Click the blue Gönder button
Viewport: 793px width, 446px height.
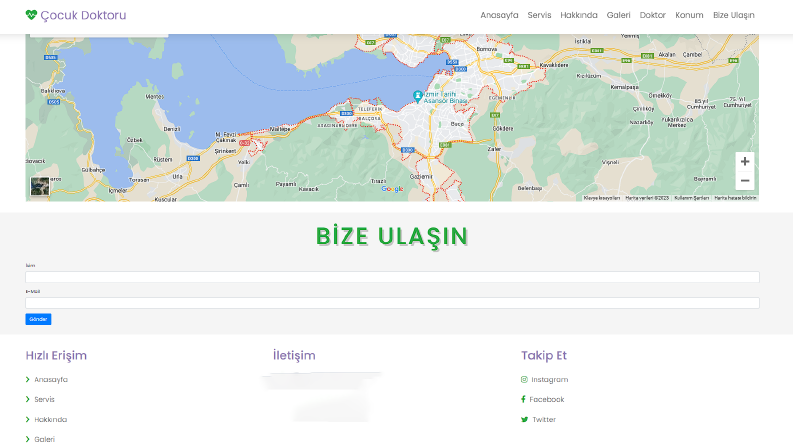38,319
